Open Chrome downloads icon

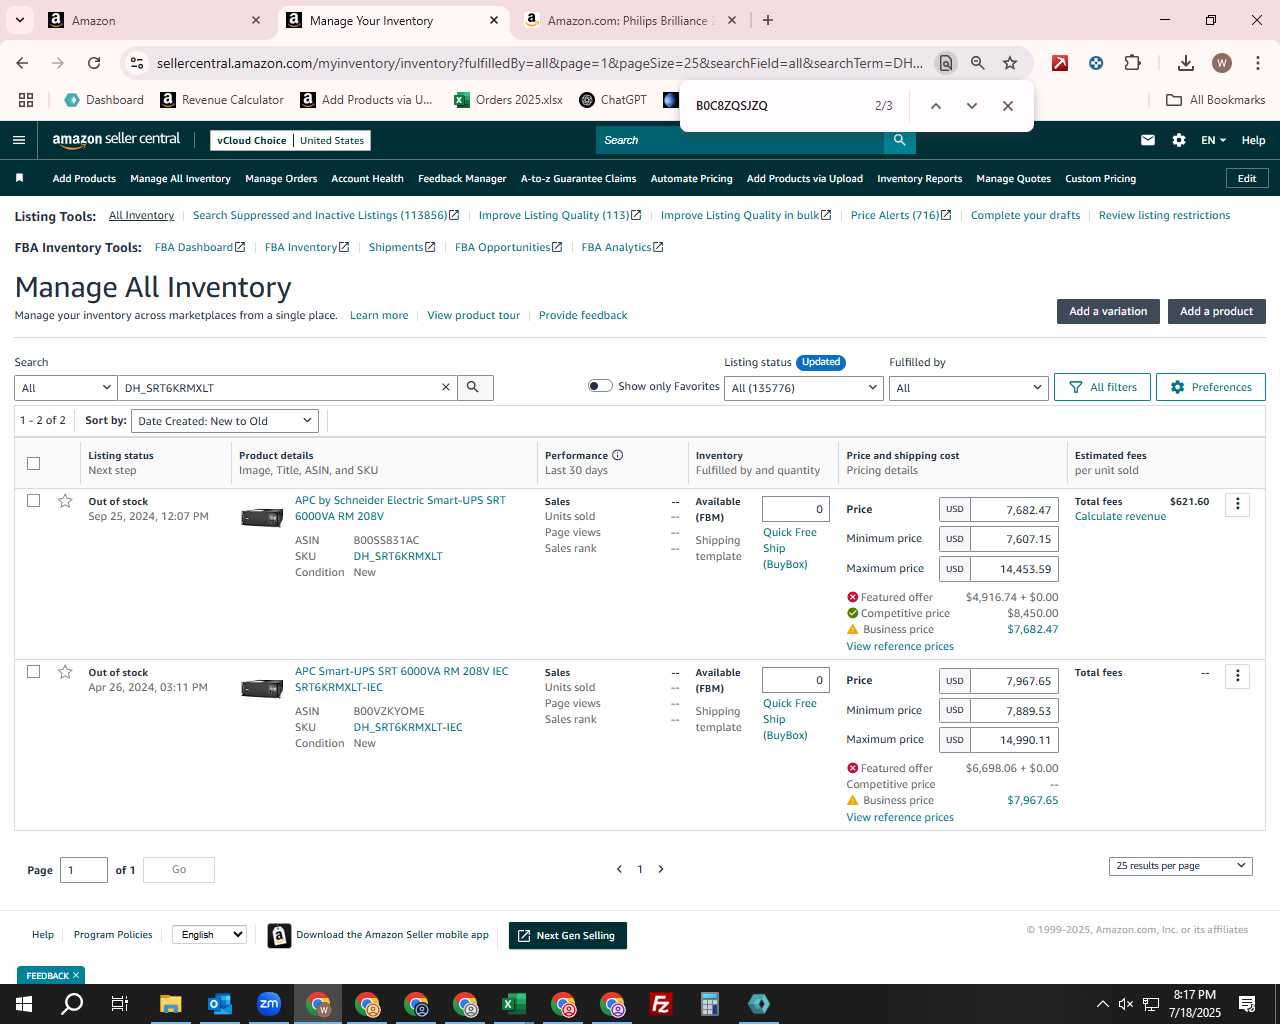[1186, 63]
